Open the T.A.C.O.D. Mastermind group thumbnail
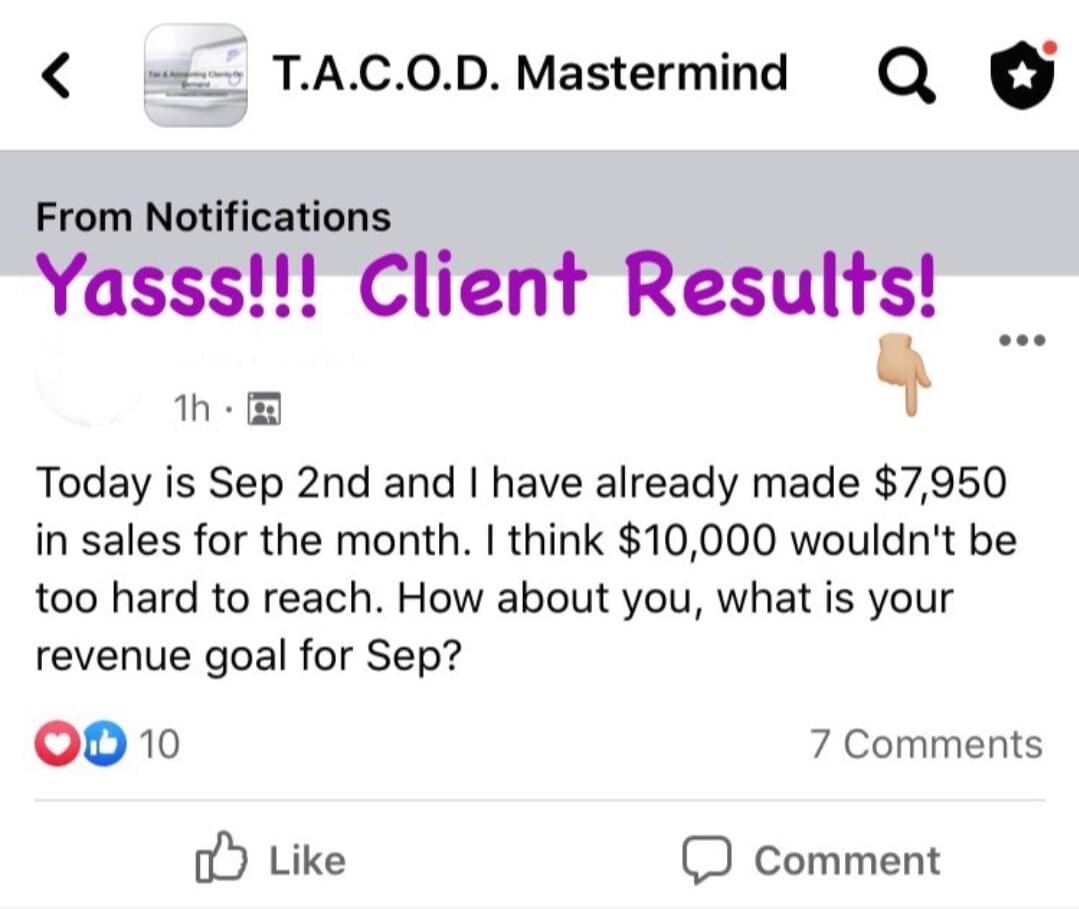The width and height of the screenshot is (1079, 909). coord(195,75)
